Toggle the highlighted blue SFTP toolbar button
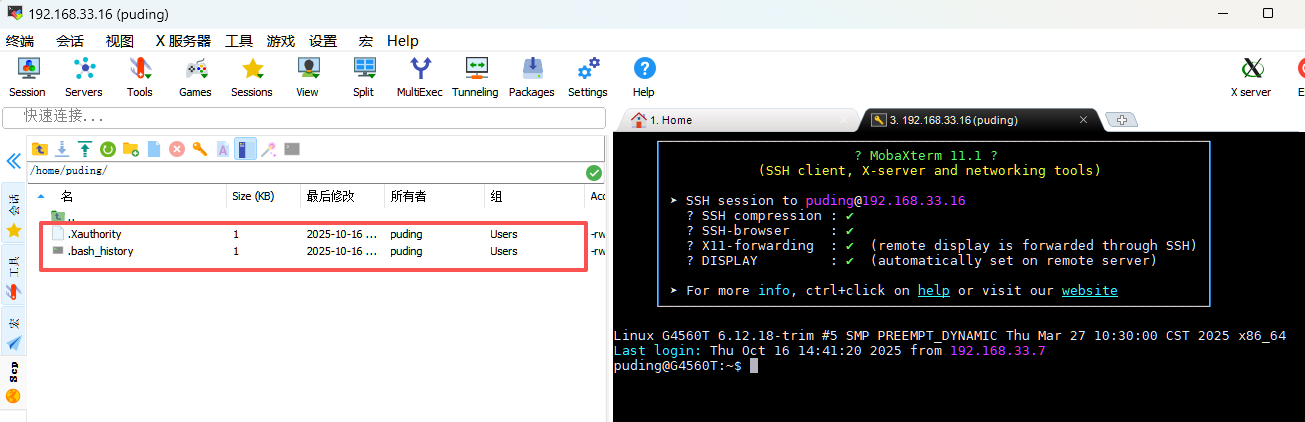1305x422 pixels. click(x=245, y=149)
